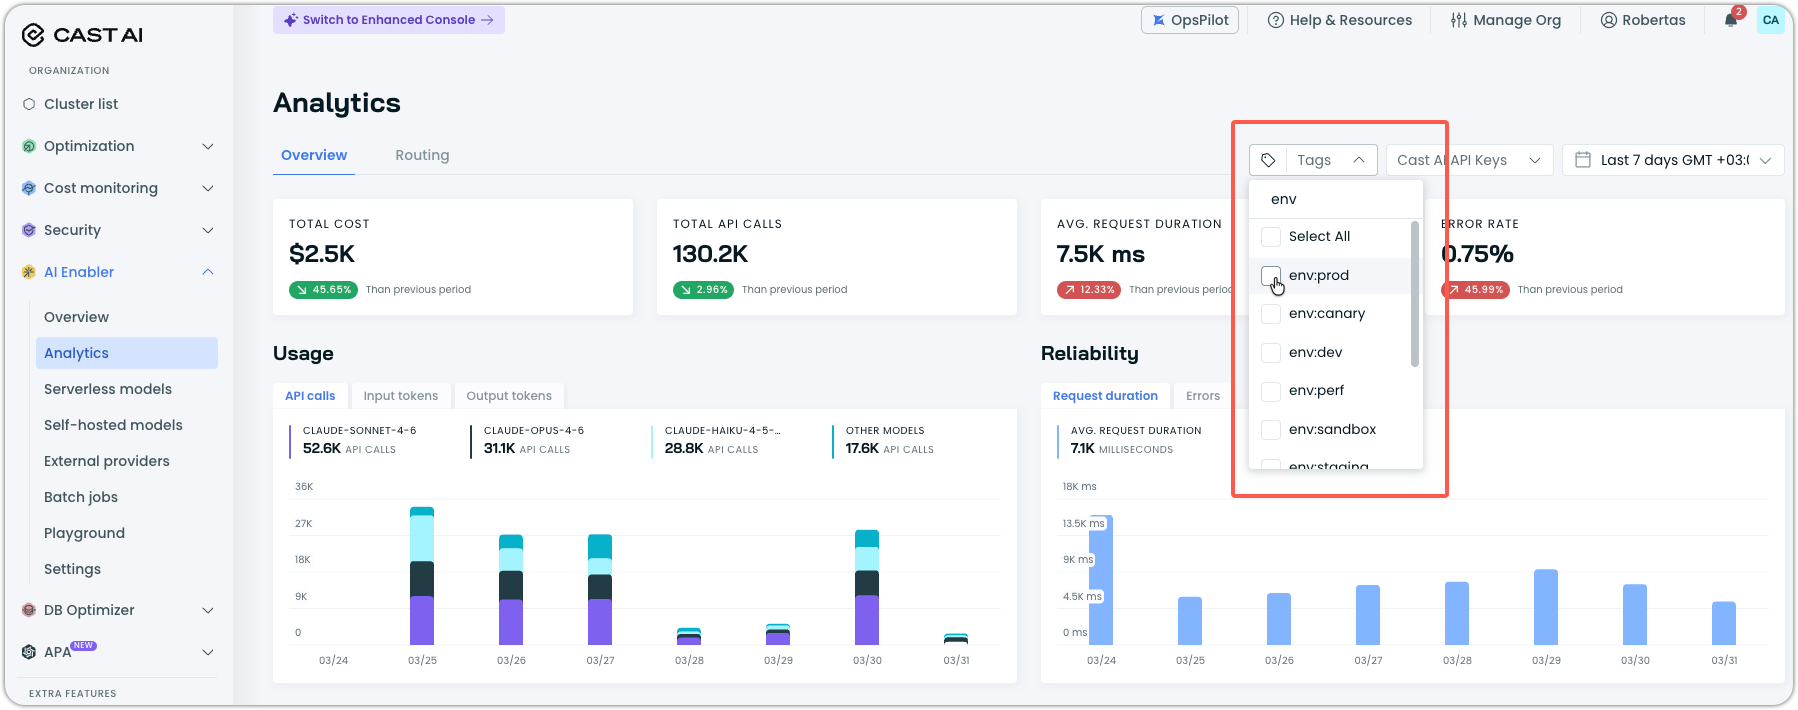Click the tags list scrollbar
The image size is (1798, 710).
tap(1415, 294)
